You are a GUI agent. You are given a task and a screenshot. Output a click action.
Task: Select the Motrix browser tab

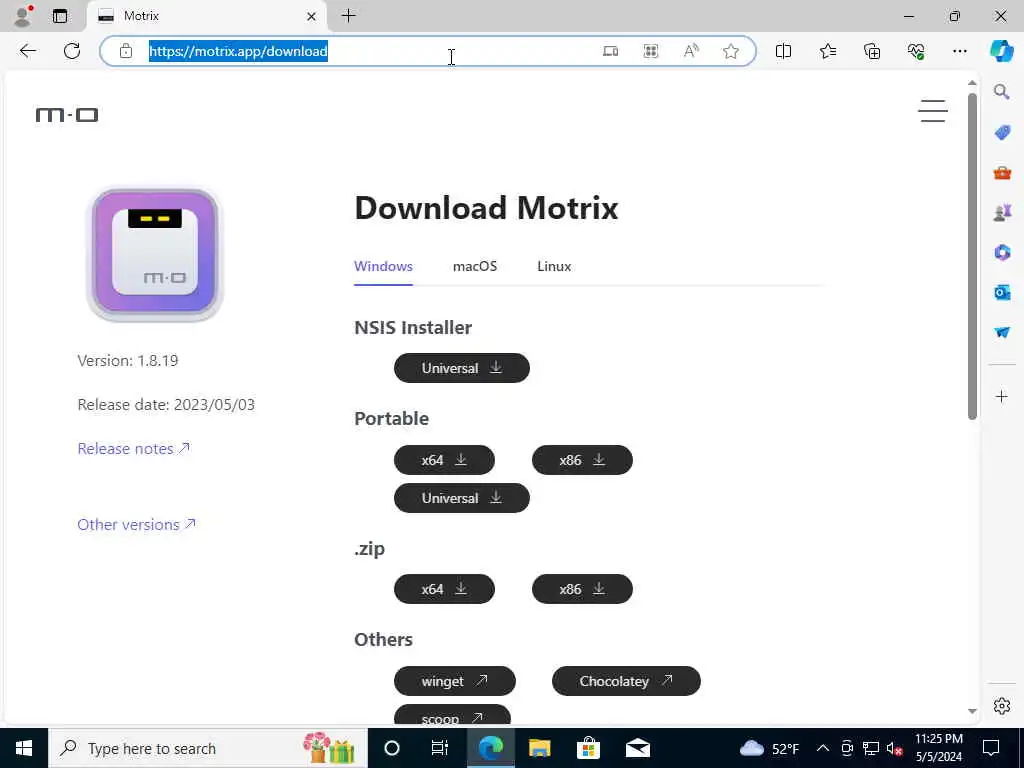207,16
